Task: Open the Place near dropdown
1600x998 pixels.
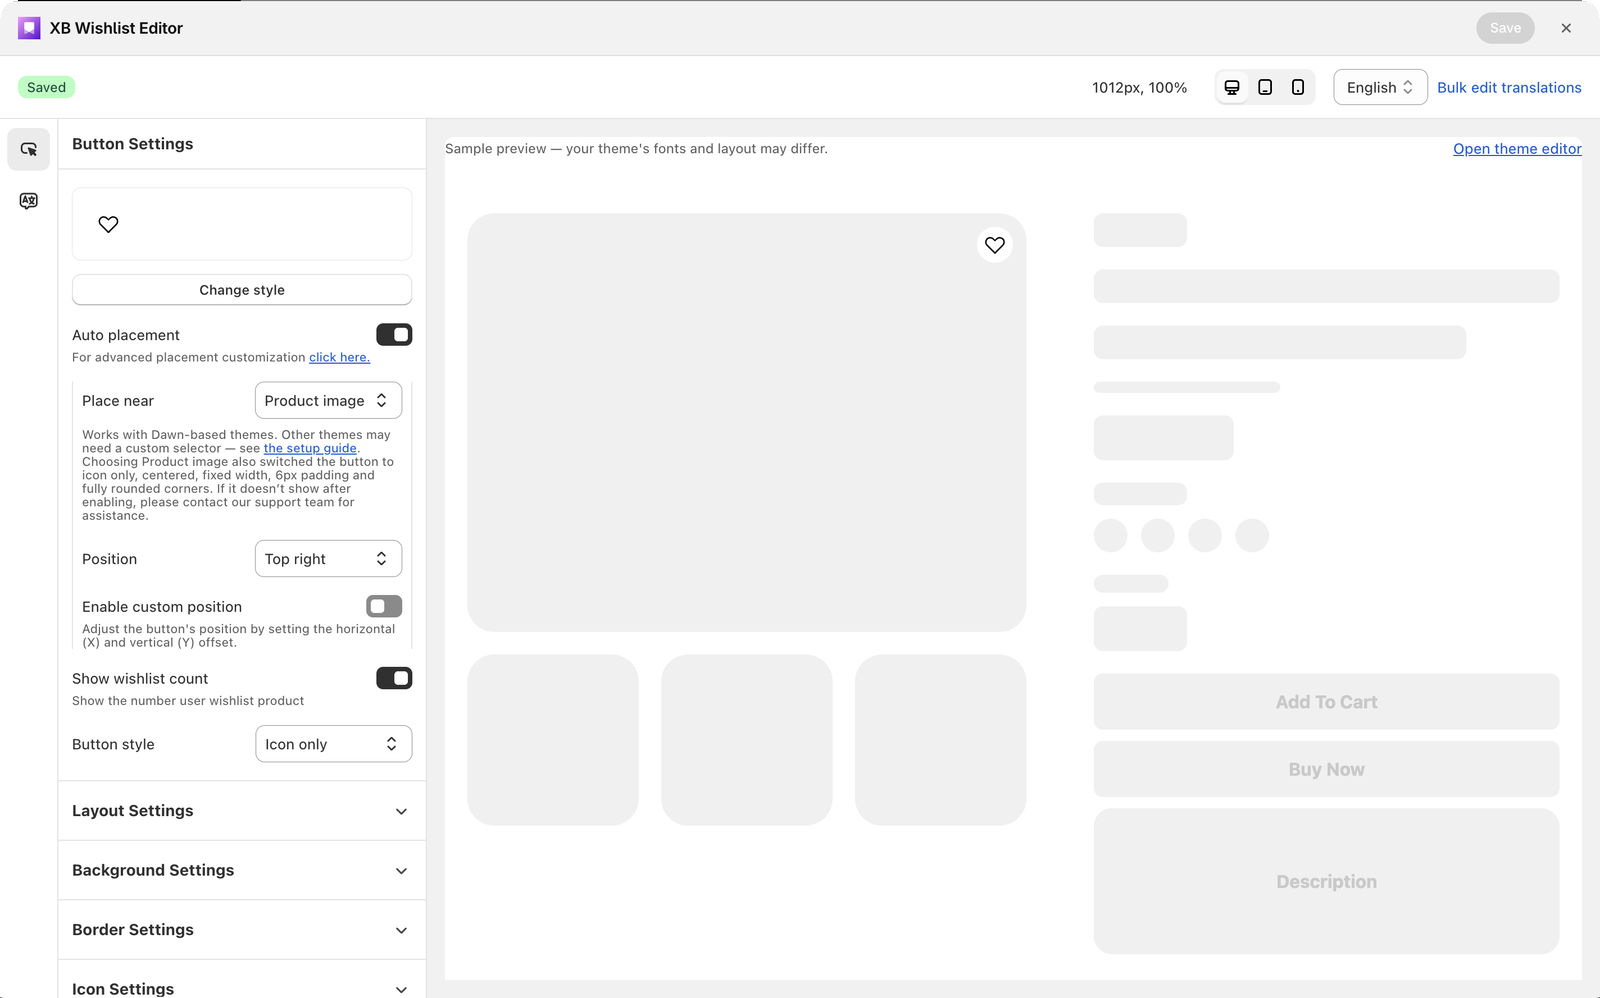Action: (328, 400)
